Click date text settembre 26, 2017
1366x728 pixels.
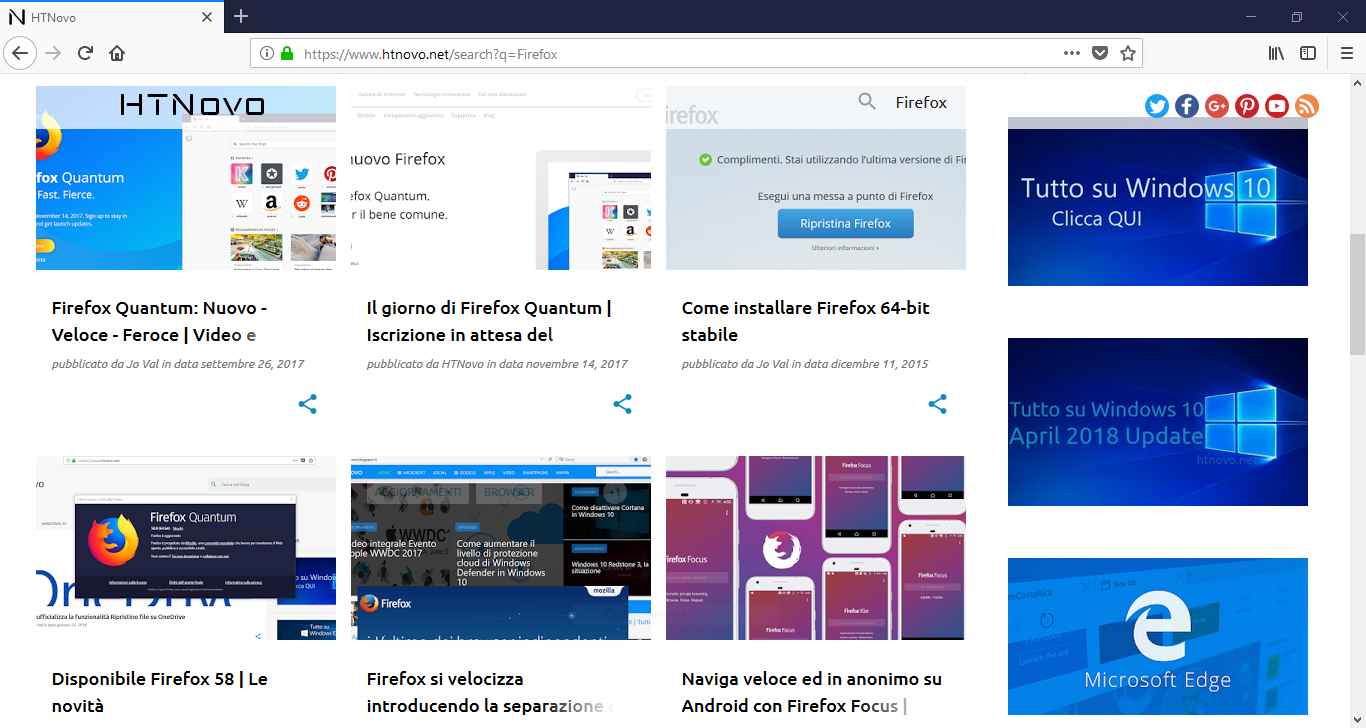tap(252, 364)
